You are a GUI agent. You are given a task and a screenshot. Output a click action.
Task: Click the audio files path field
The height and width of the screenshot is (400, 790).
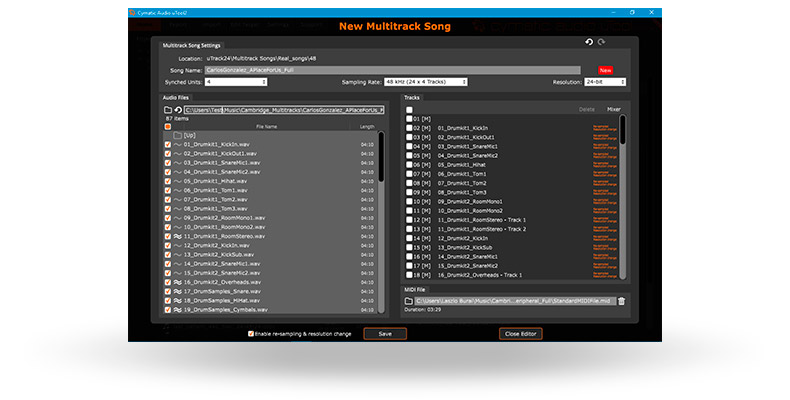(x=284, y=110)
